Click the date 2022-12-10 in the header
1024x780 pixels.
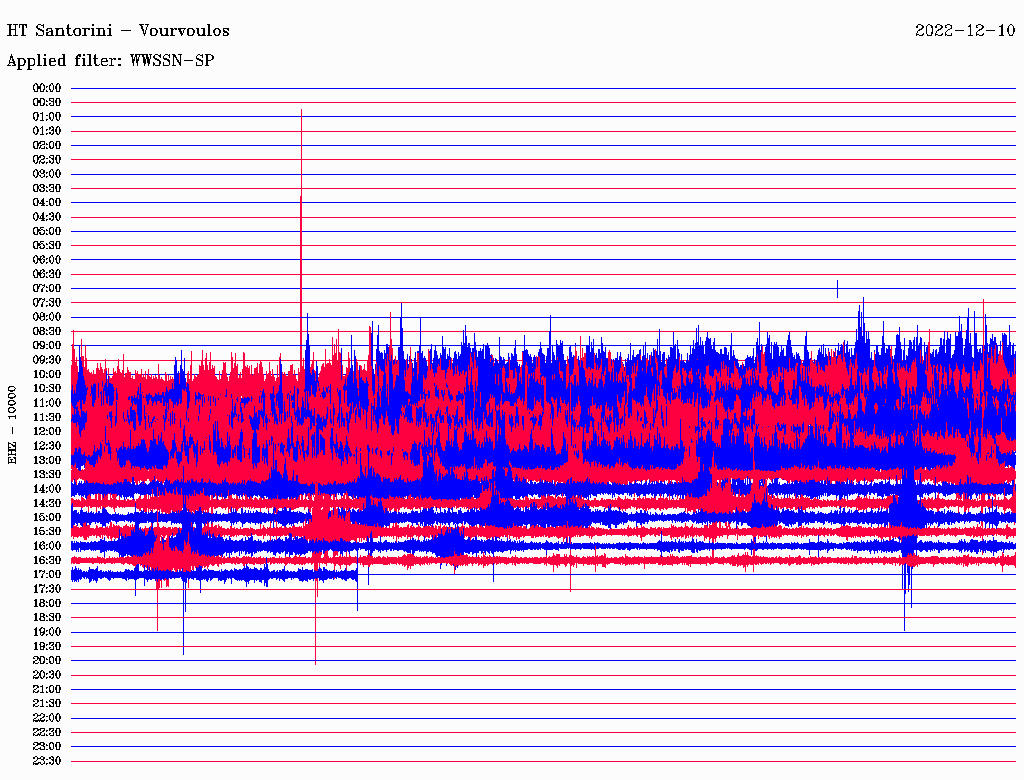point(965,31)
